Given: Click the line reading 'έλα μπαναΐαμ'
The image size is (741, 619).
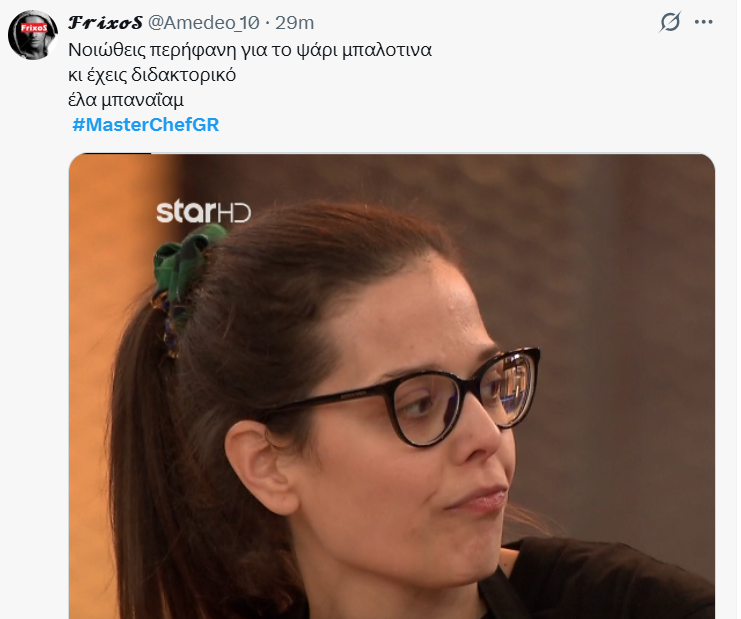Looking at the screenshot, I should click(126, 100).
